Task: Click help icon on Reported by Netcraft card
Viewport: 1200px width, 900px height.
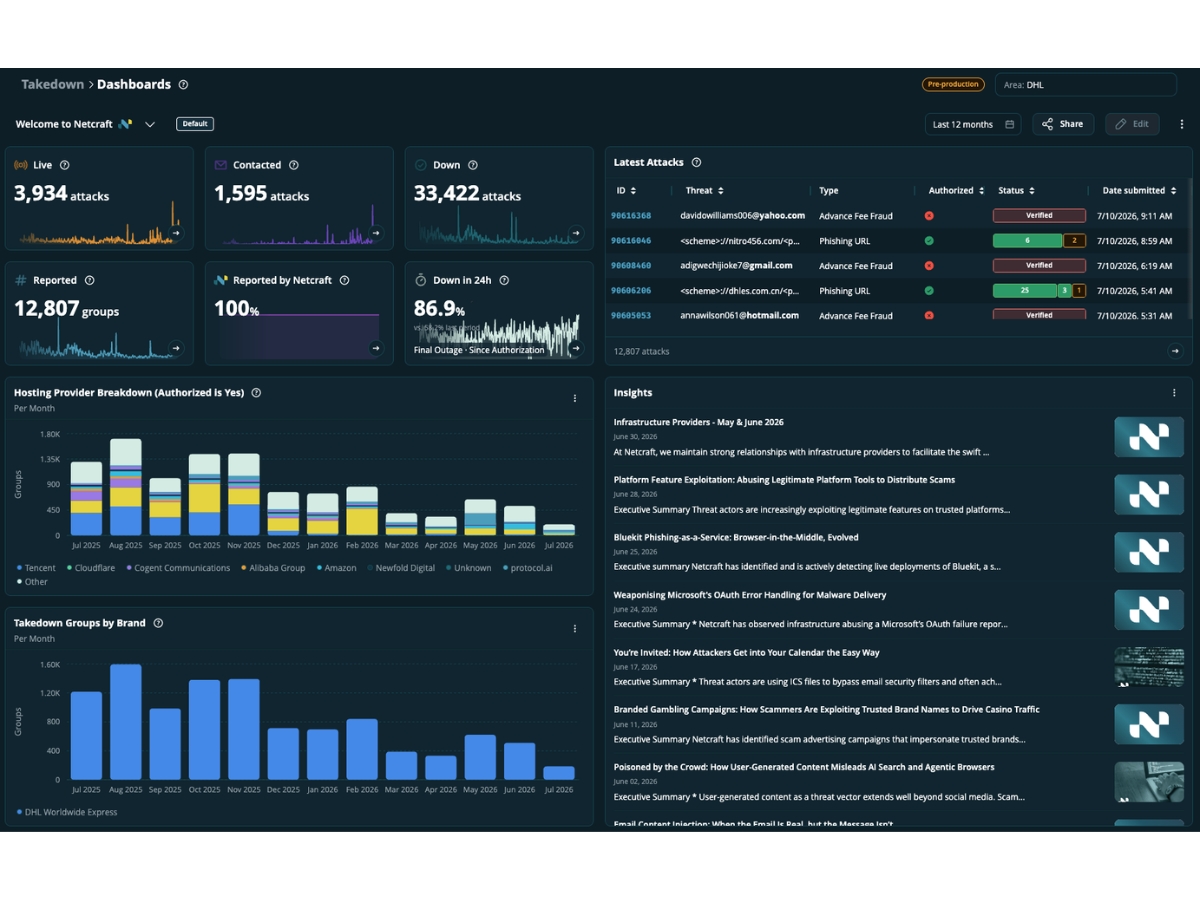Action: point(345,281)
